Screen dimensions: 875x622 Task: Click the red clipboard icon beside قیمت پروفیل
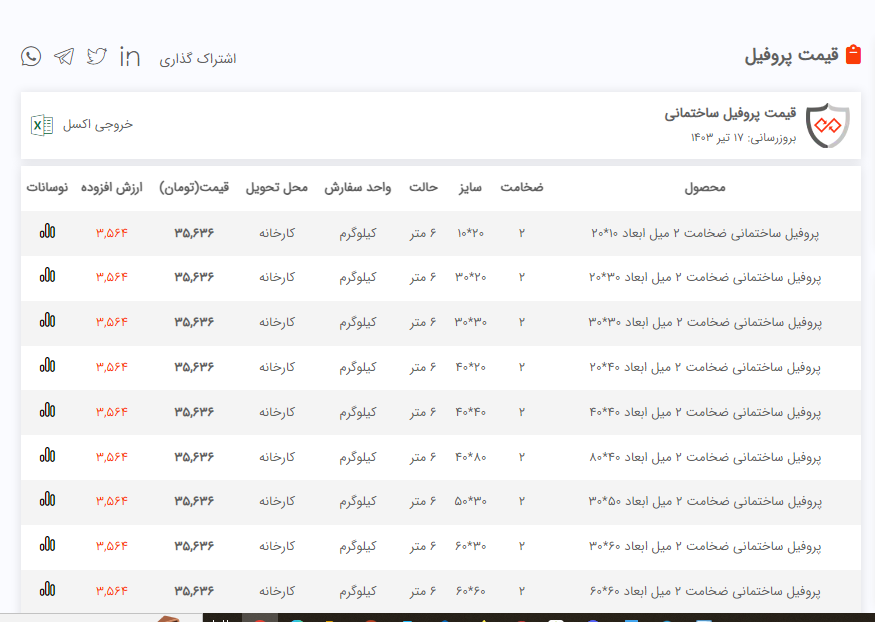click(x=853, y=55)
